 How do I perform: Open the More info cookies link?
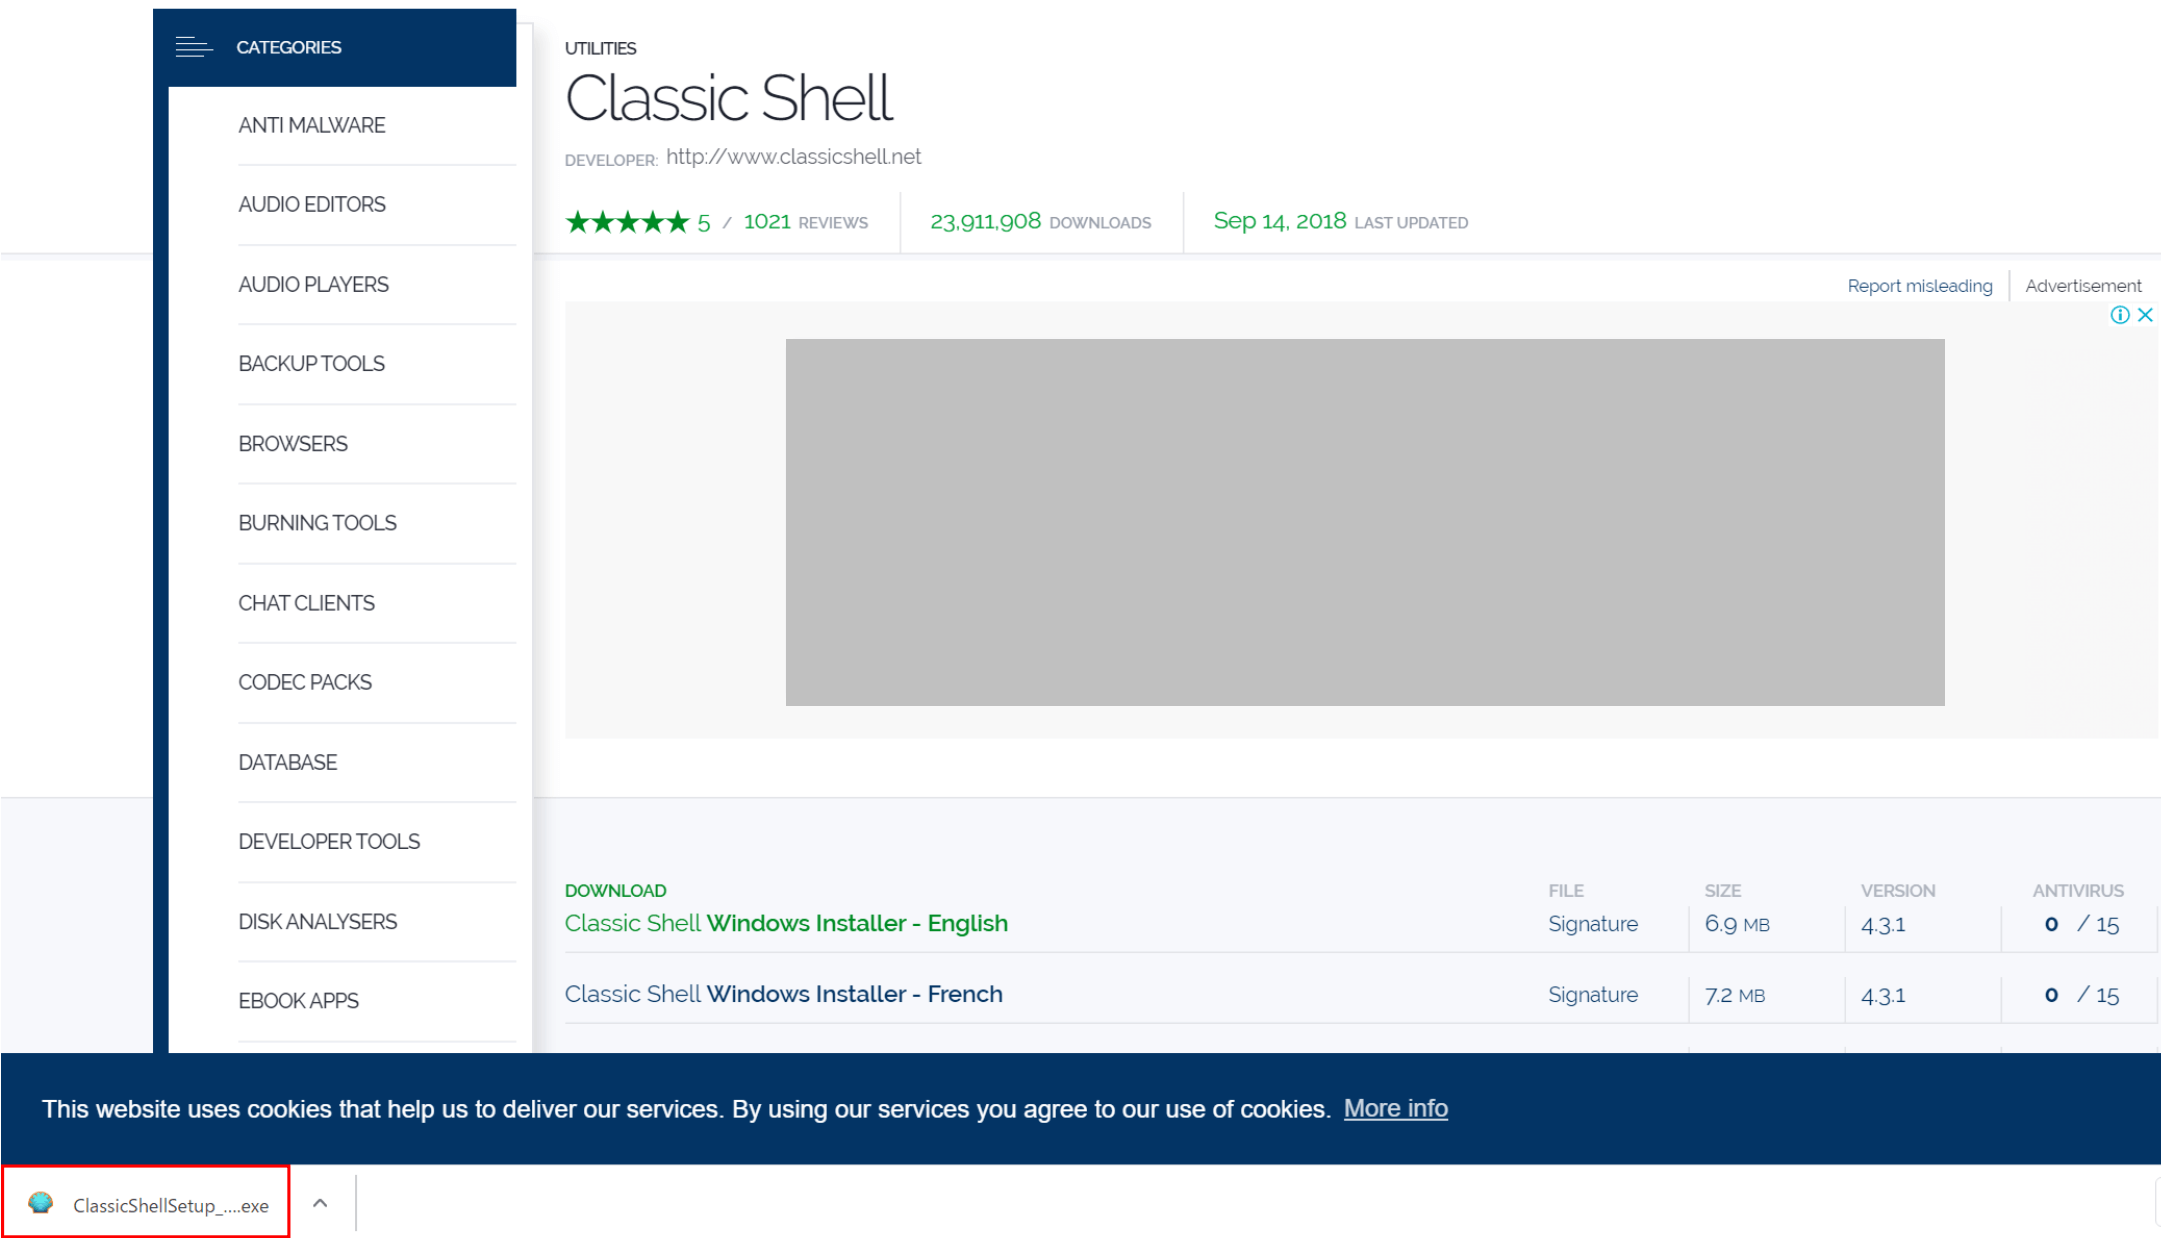1395,1109
